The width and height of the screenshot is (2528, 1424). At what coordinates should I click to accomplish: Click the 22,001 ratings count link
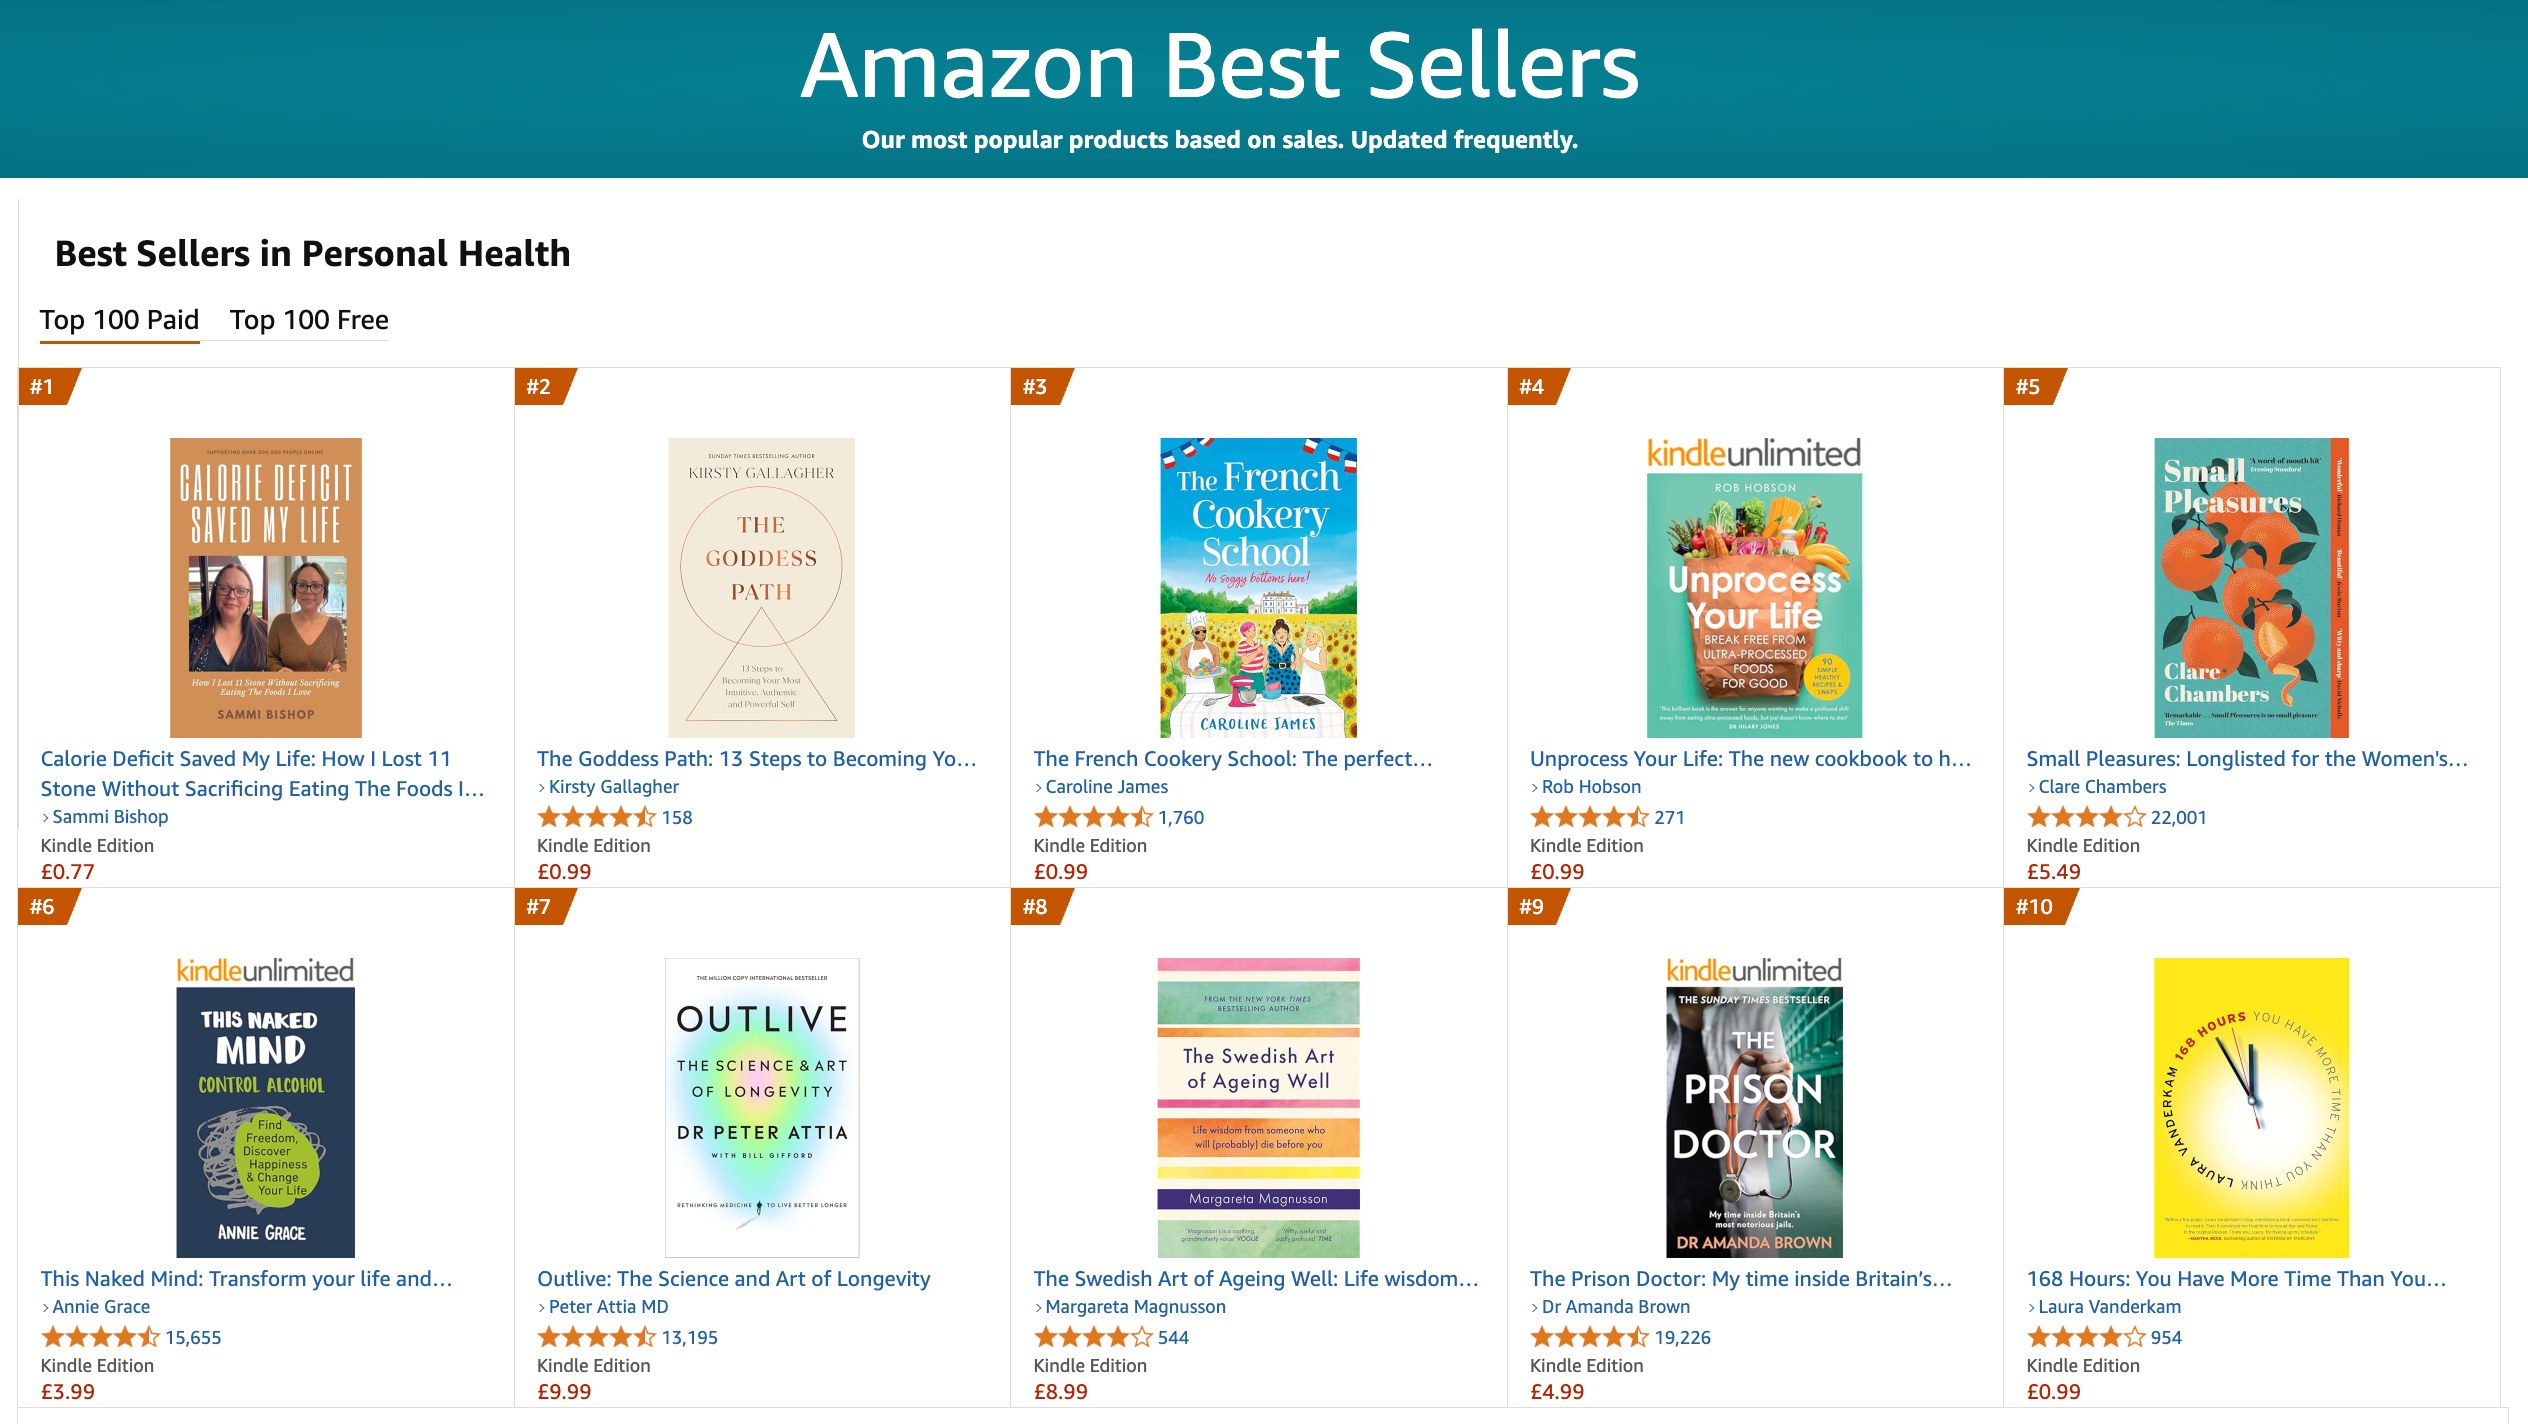(2178, 817)
